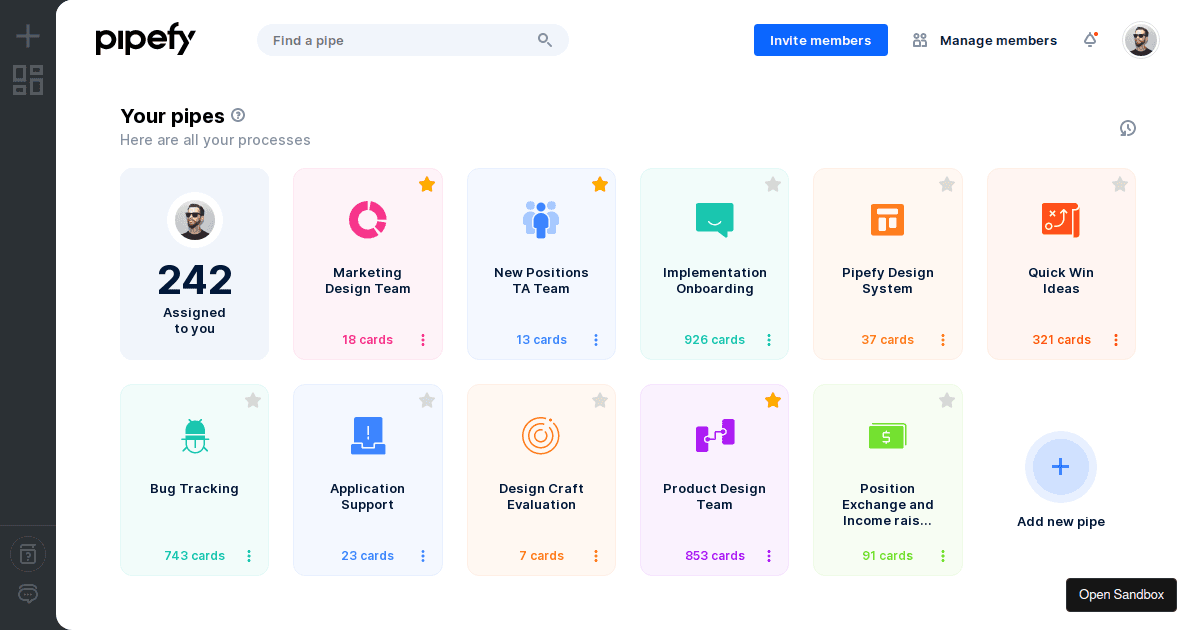Screen dimensions: 1200x630
Task: Open the Your pipes help tooltip
Action: click(x=238, y=115)
